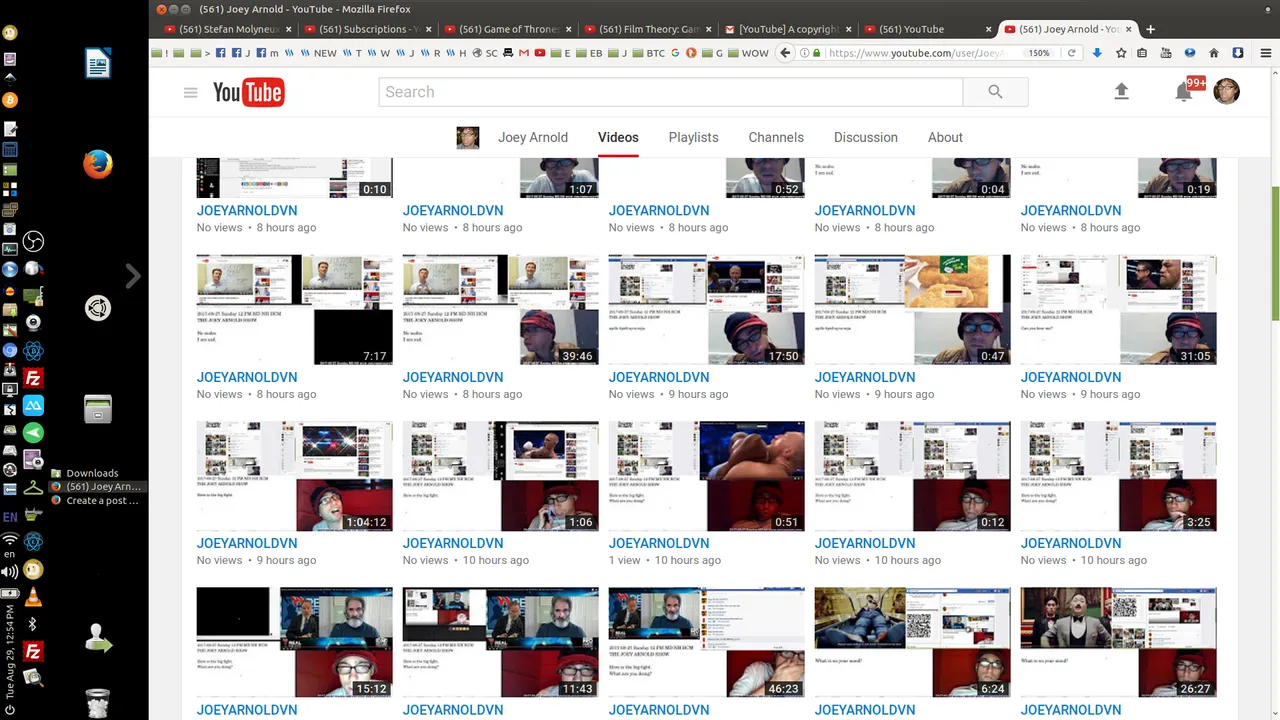Open the Channels channel tab
This screenshot has width=1280, height=720.
coord(776,138)
